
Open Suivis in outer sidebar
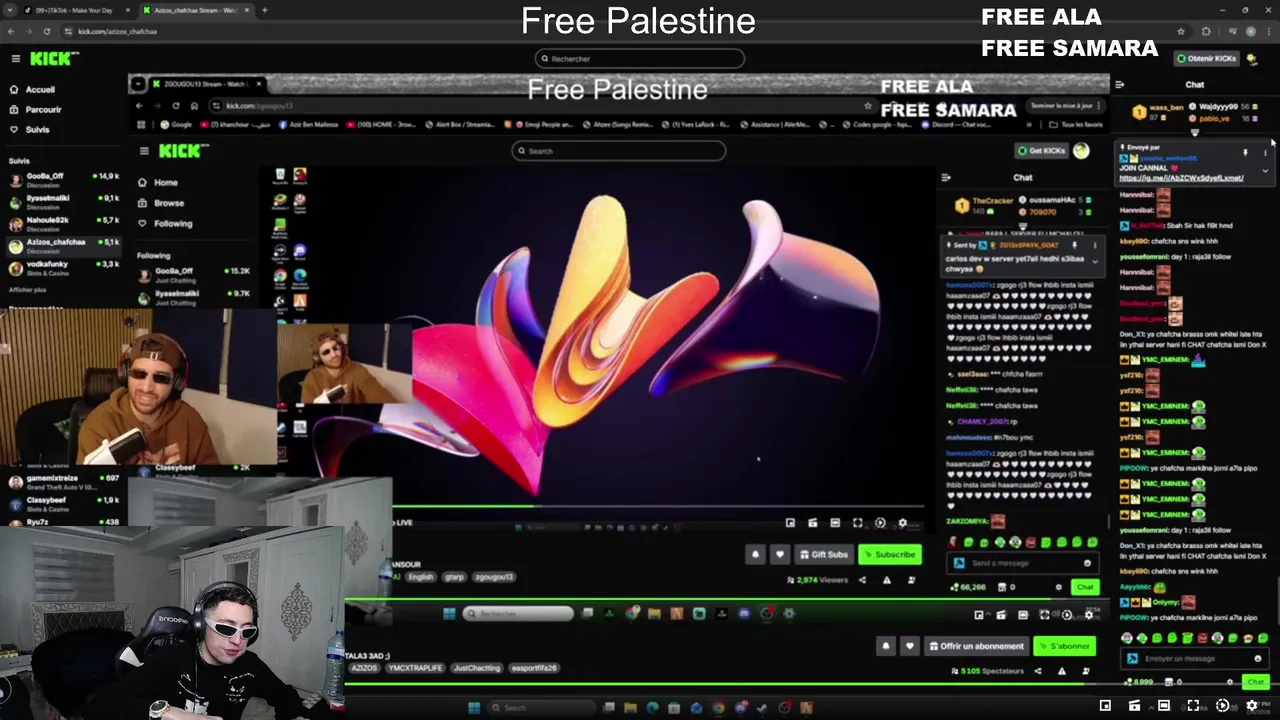(x=37, y=129)
